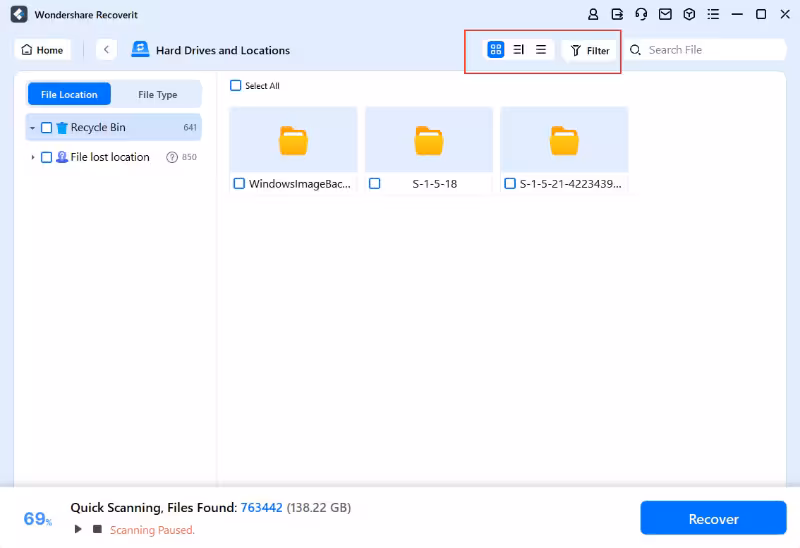Screen dimensions: 800x548
Task: Click the Scanning Paused status text
Action: pyautogui.click(x=152, y=530)
